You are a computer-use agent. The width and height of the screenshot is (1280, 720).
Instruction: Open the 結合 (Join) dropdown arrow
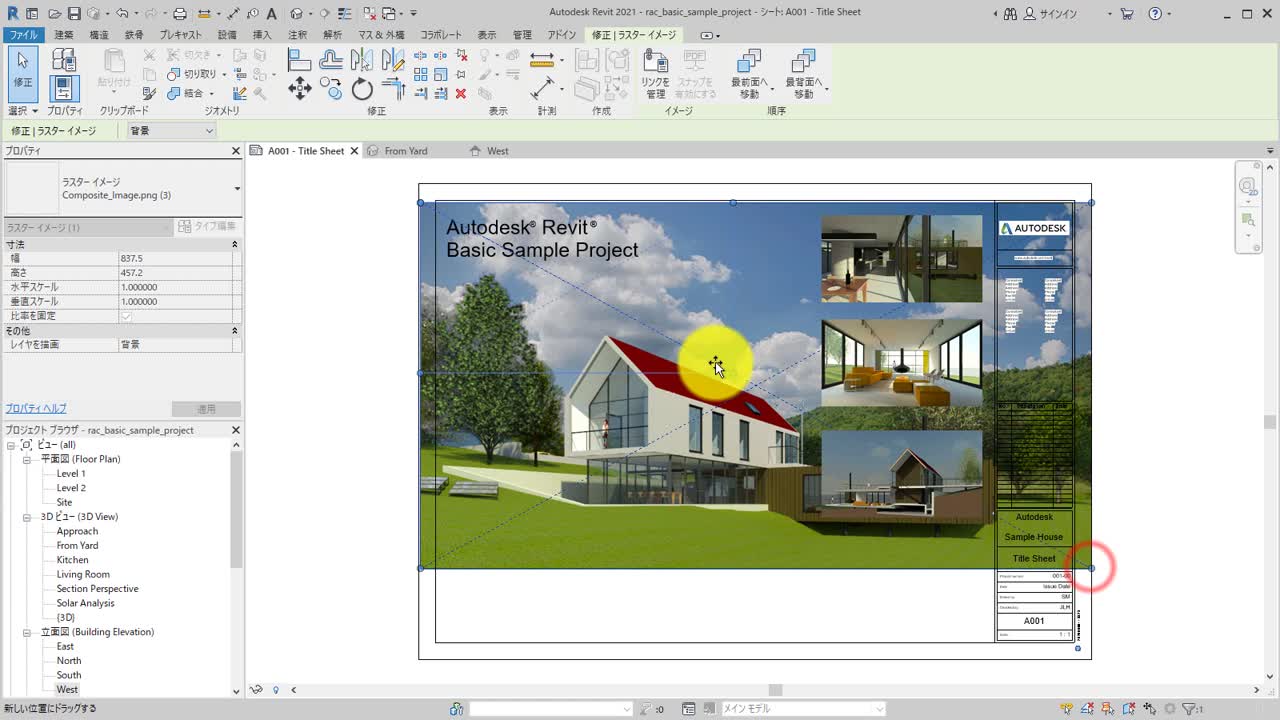(x=213, y=93)
